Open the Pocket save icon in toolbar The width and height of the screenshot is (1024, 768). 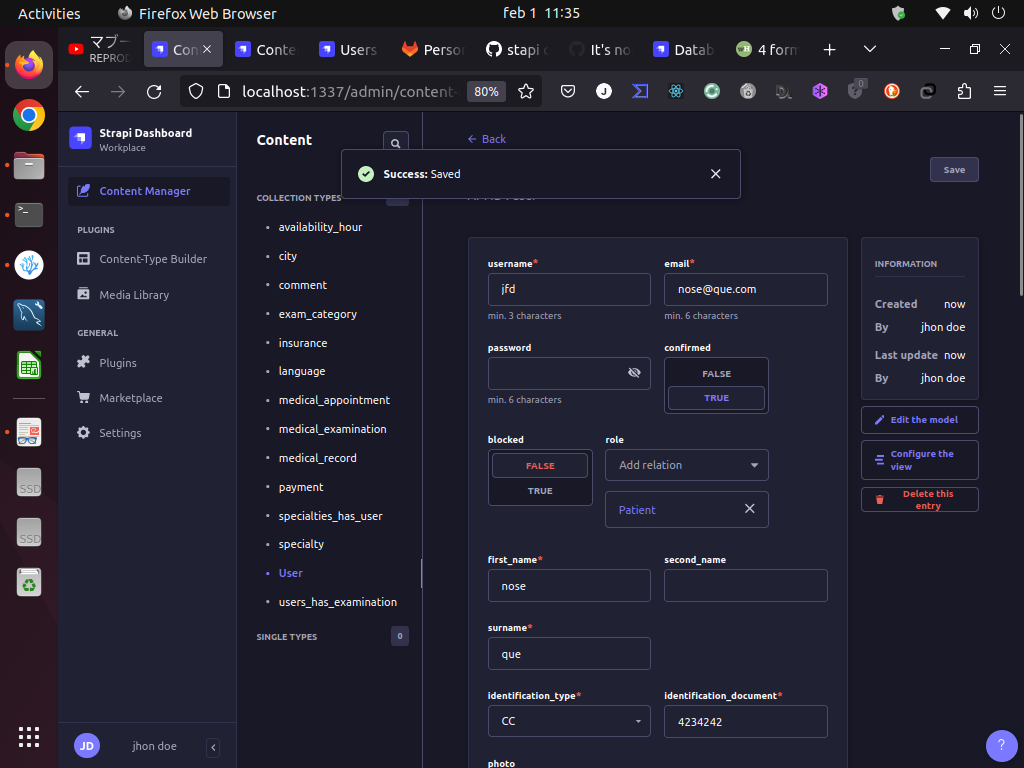pos(568,91)
